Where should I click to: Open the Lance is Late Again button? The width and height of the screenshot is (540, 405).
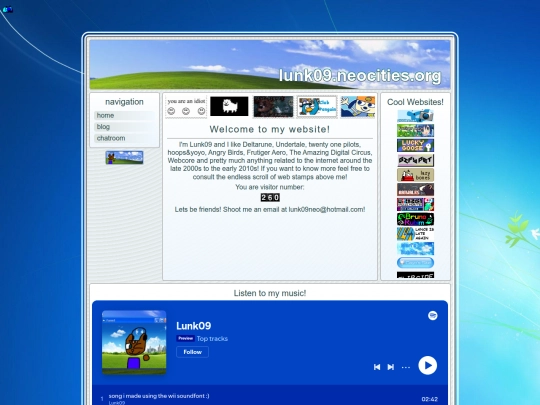(x=415, y=233)
